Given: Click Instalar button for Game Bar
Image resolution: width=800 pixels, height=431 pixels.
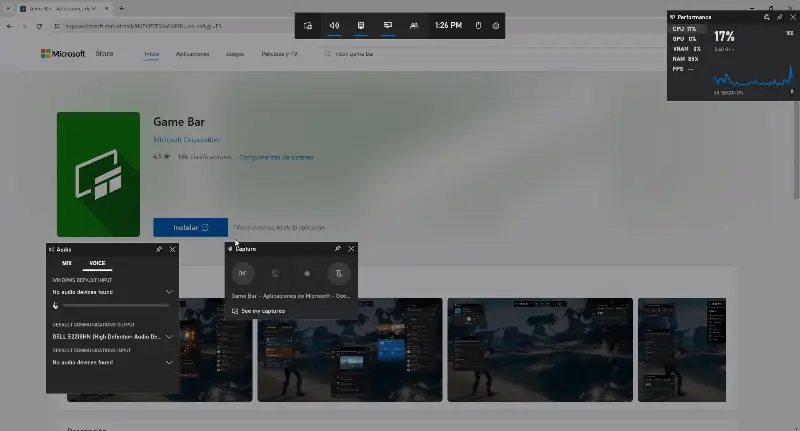Looking at the screenshot, I should (190, 227).
